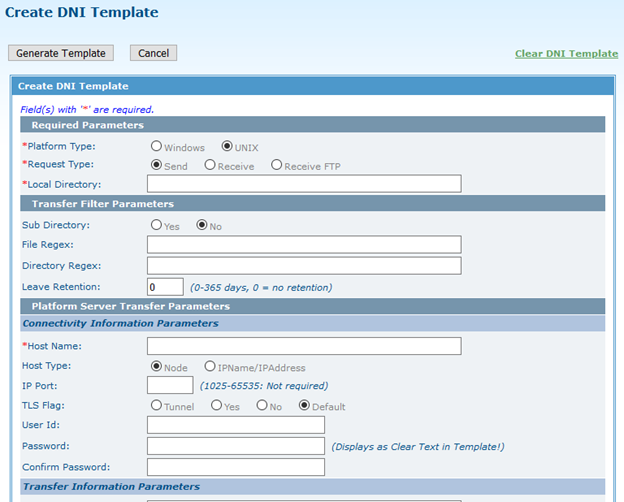
Task: Choose Send as Request Type
Action: [156, 165]
